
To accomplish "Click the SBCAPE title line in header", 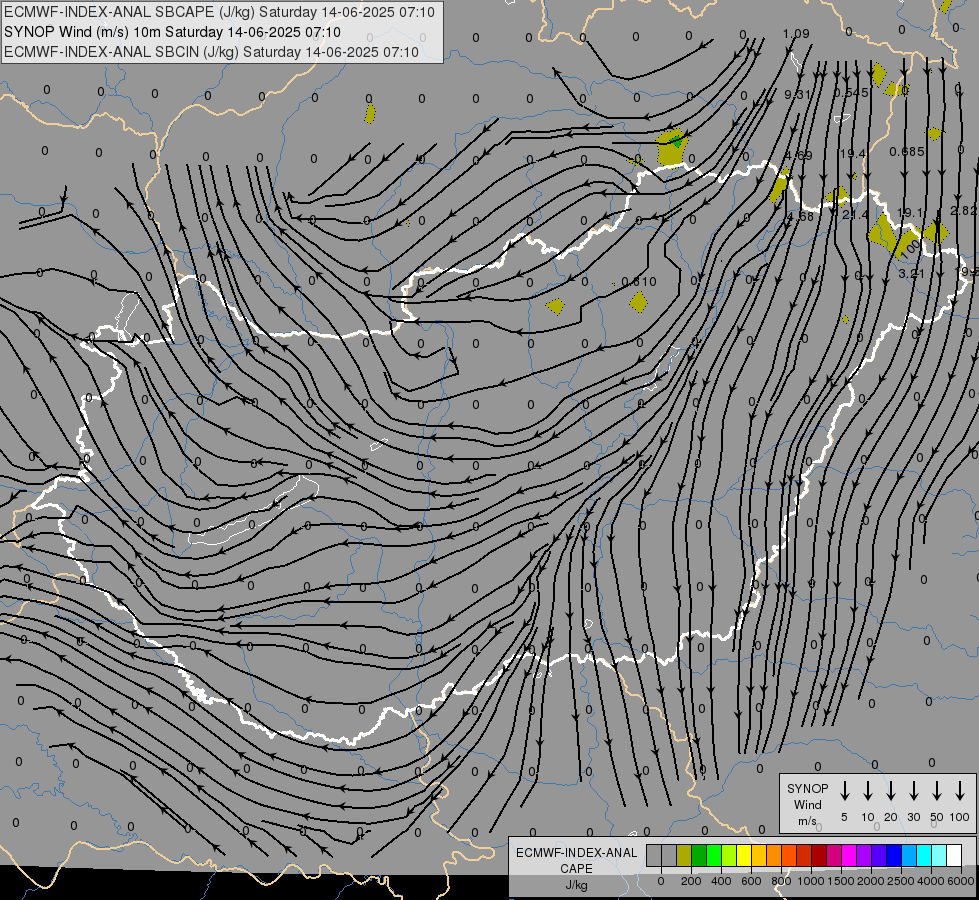I will point(219,12).
